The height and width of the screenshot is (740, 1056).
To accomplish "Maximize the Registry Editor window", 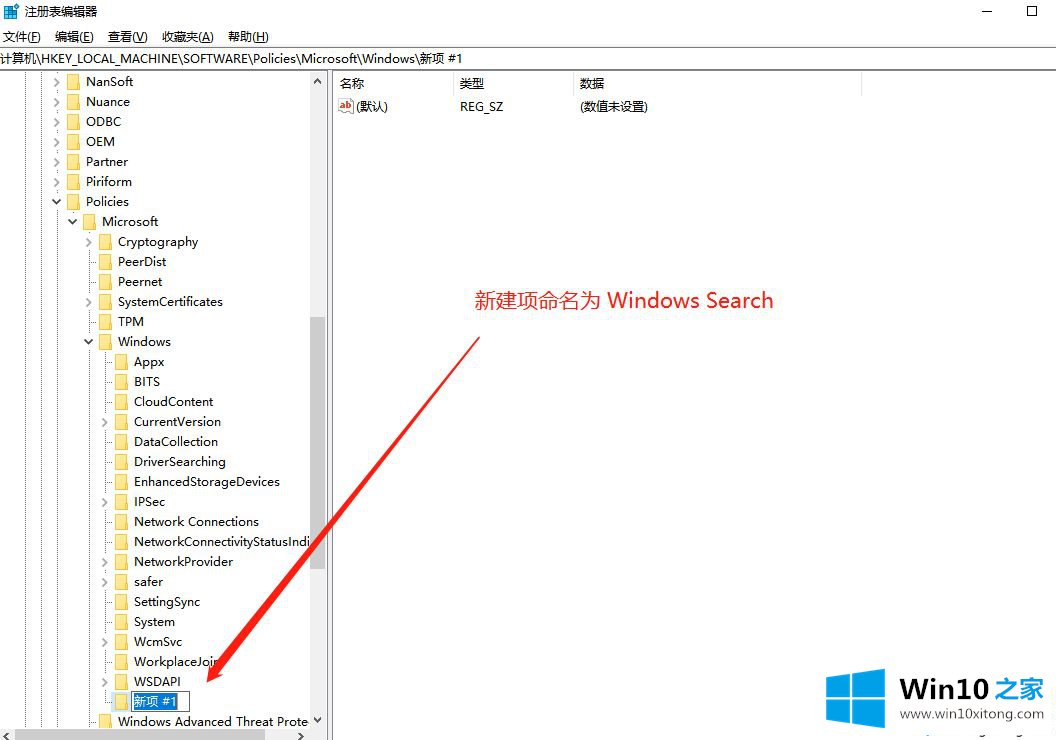I will (x=1032, y=11).
